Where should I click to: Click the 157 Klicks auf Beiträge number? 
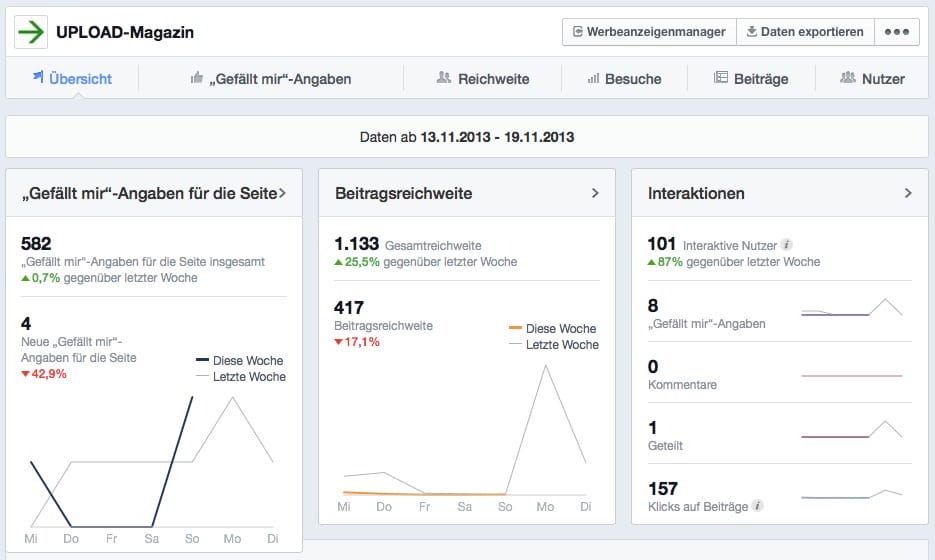point(662,488)
